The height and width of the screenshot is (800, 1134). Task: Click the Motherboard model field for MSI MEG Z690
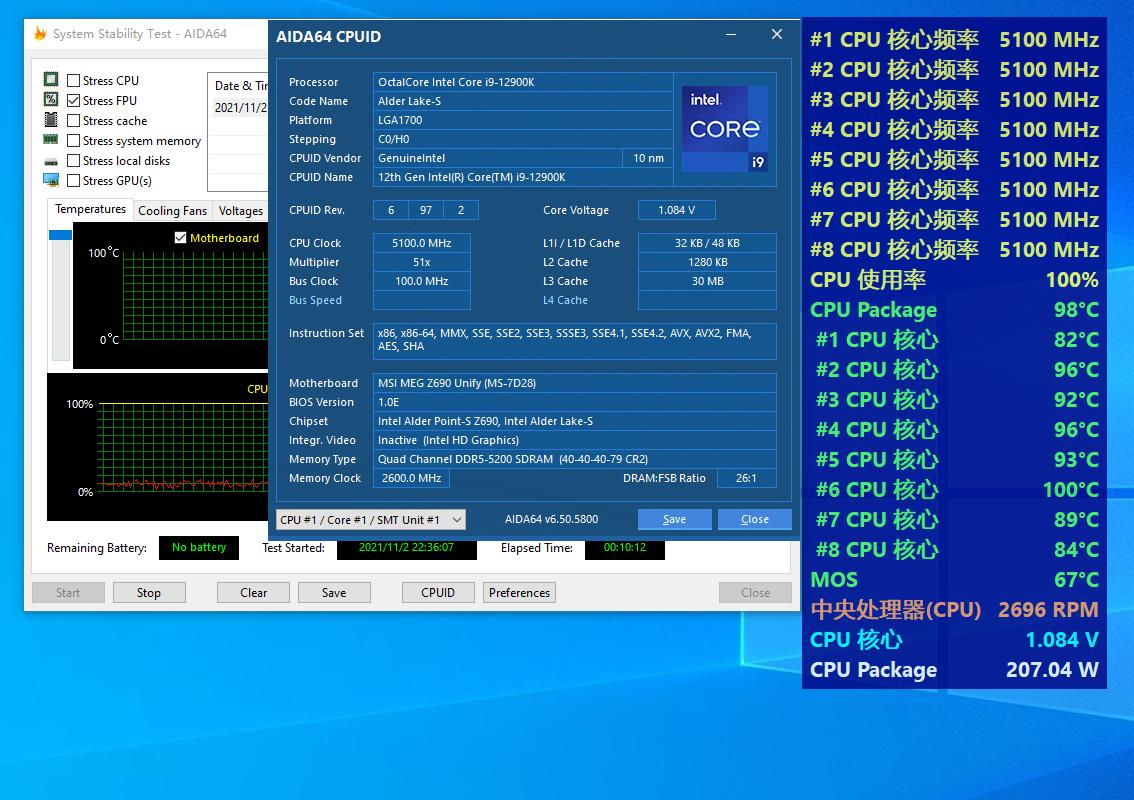(574, 383)
